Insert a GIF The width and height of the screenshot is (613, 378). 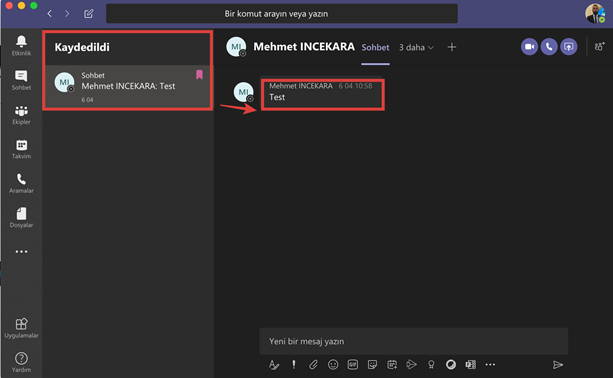[x=353, y=365]
